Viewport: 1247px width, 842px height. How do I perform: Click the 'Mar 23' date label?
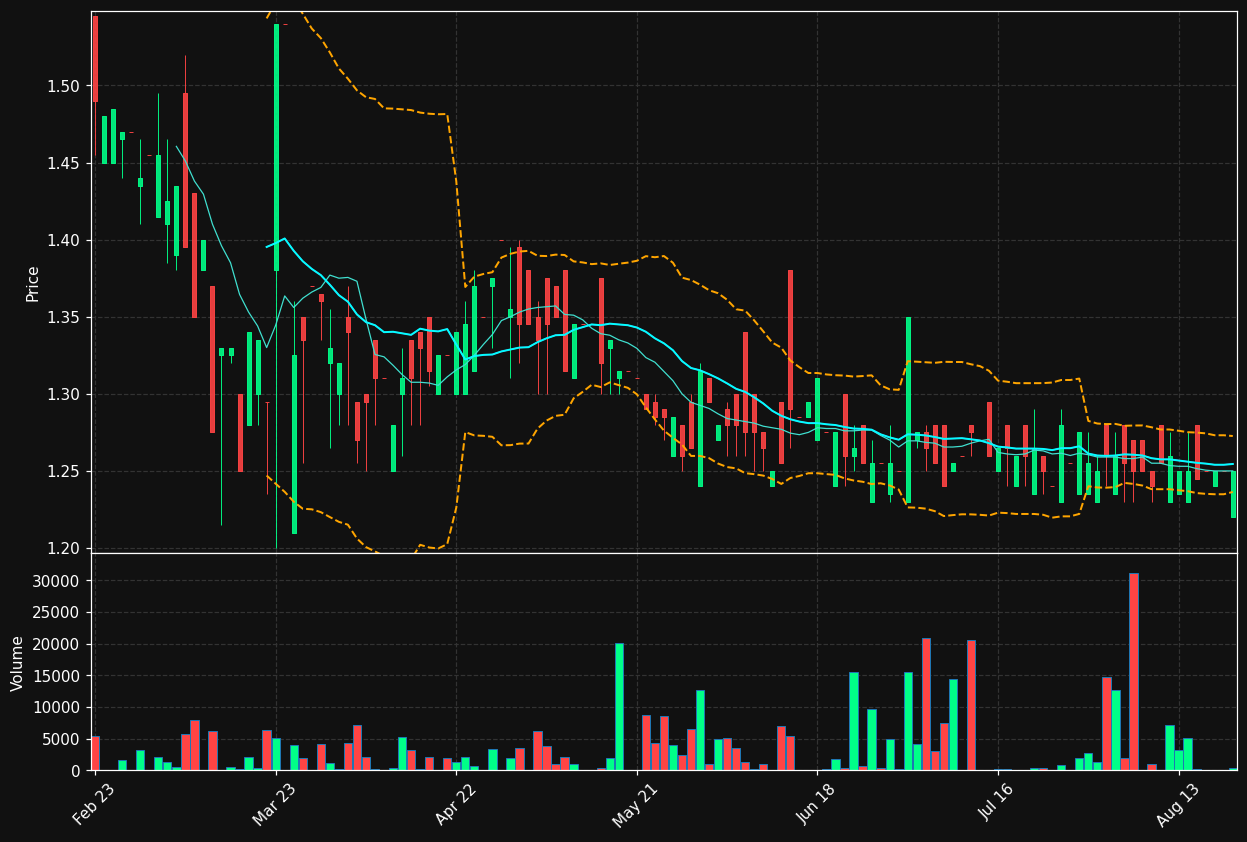point(273,804)
